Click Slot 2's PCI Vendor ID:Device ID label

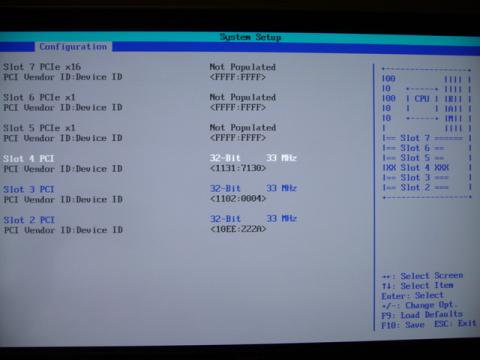[x=63, y=230]
